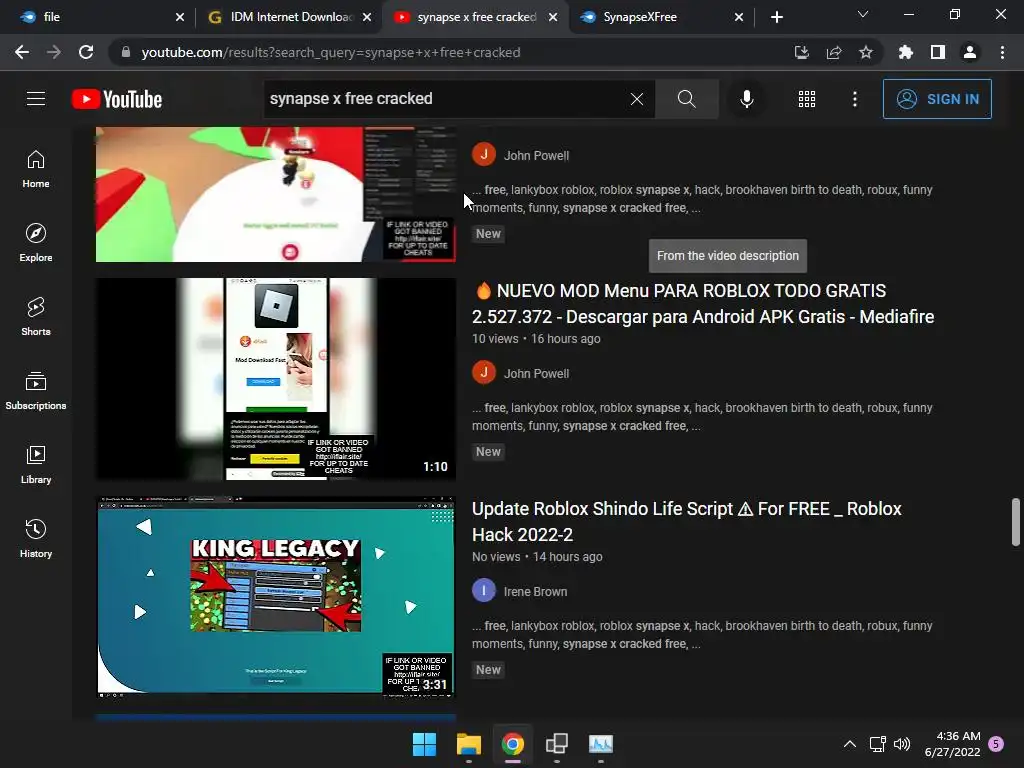
Task: Open the volume speaker tray icon
Action: tap(902, 744)
